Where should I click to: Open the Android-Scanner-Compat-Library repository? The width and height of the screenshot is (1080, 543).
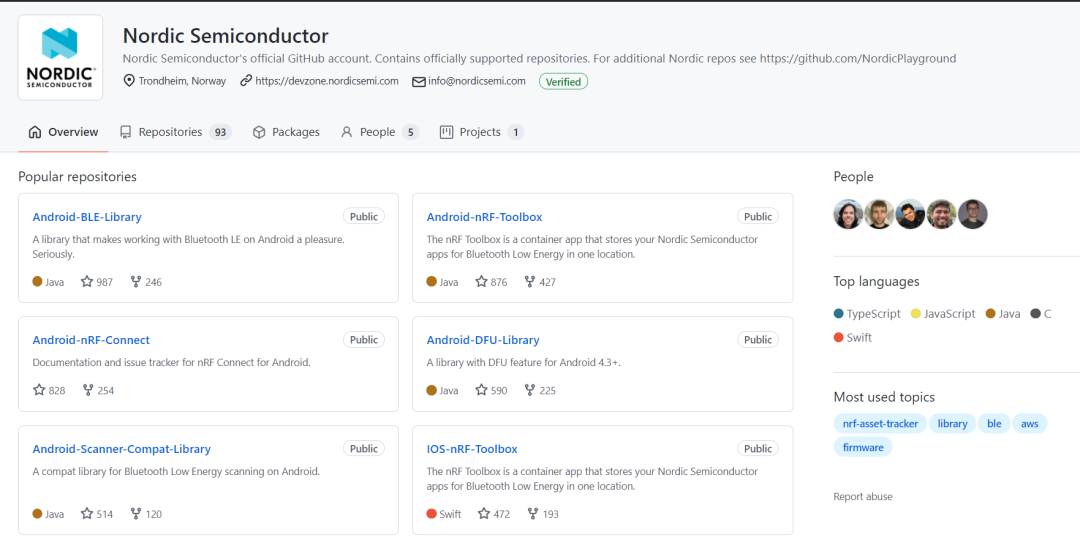pyautogui.click(x=121, y=449)
